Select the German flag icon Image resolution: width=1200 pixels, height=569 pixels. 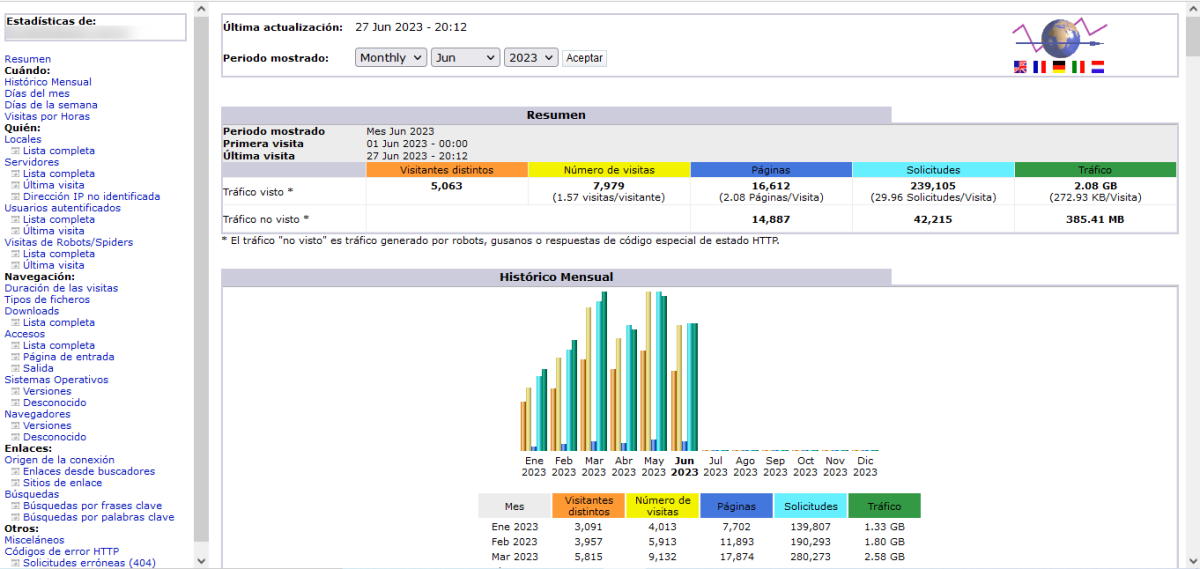[x=1058, y=67]
